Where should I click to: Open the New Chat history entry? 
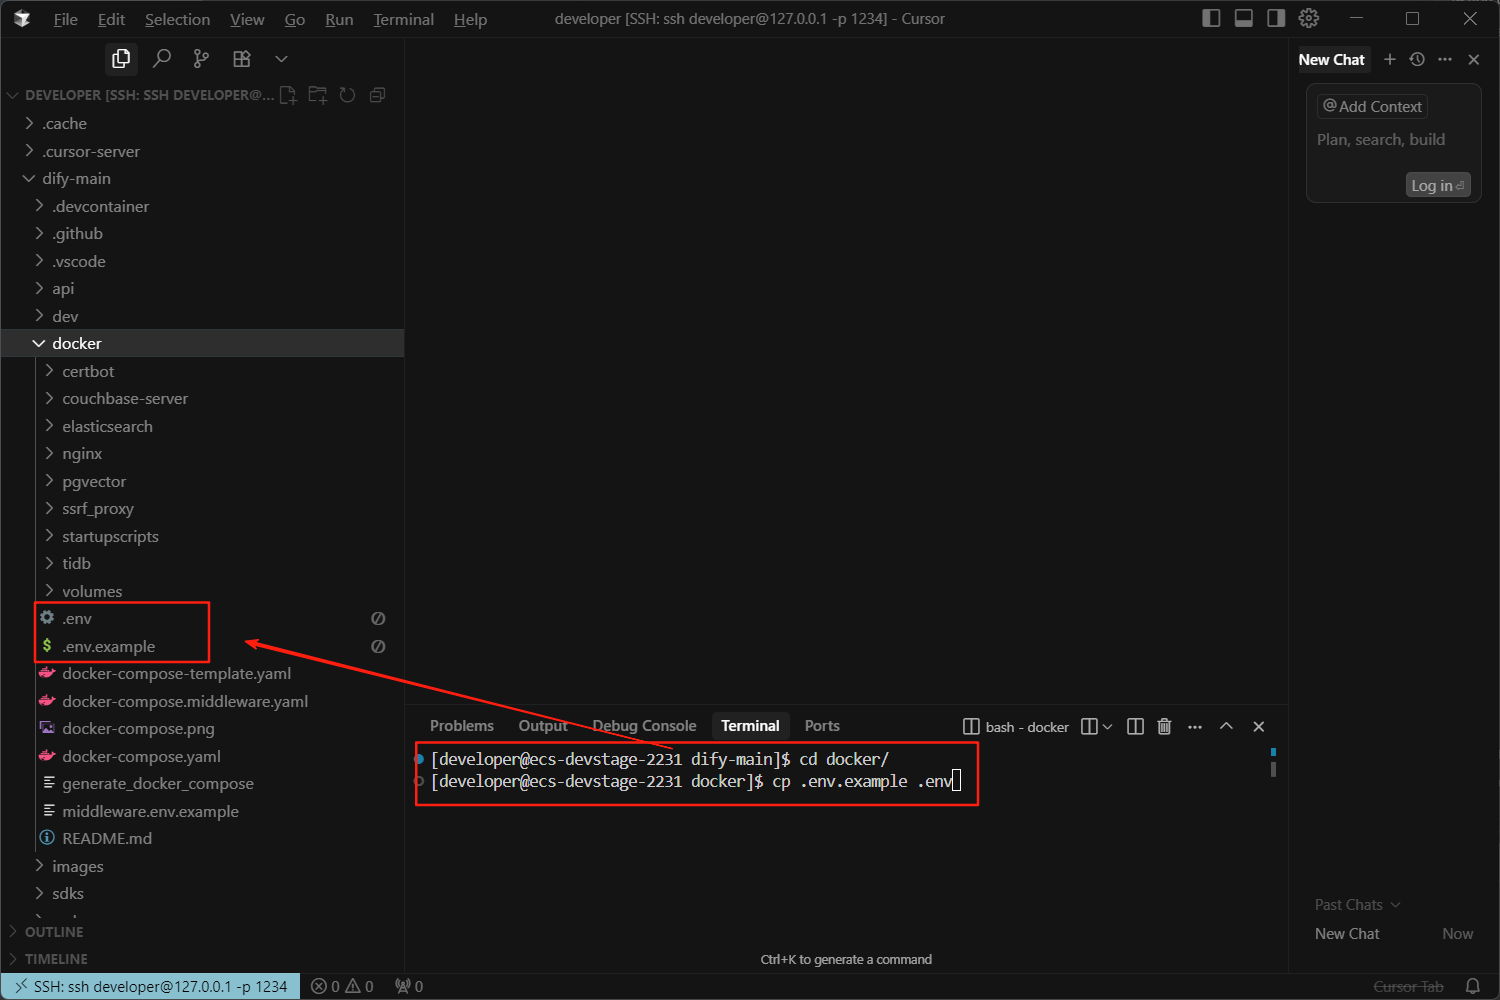coord(1394,934)
